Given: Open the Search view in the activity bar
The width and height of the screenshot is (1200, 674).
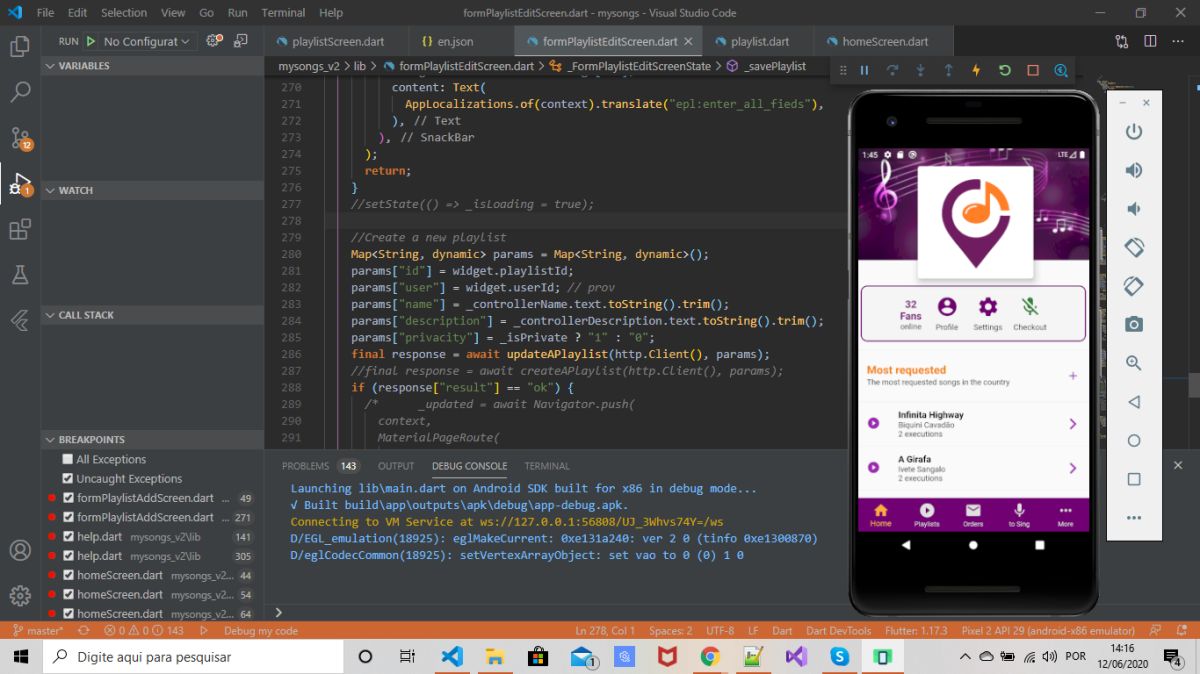Looking at the screenshot, I should (20, 92).
